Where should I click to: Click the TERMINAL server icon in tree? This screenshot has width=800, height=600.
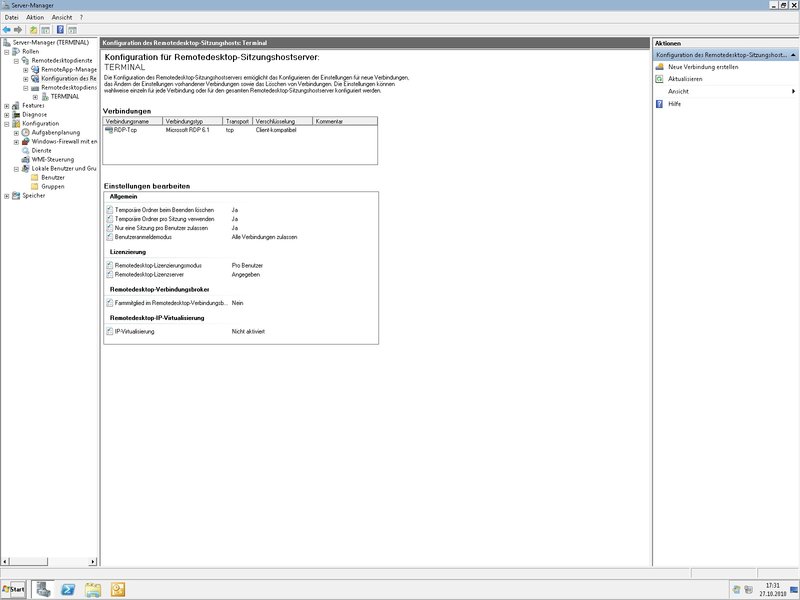[x=45, y=96]
